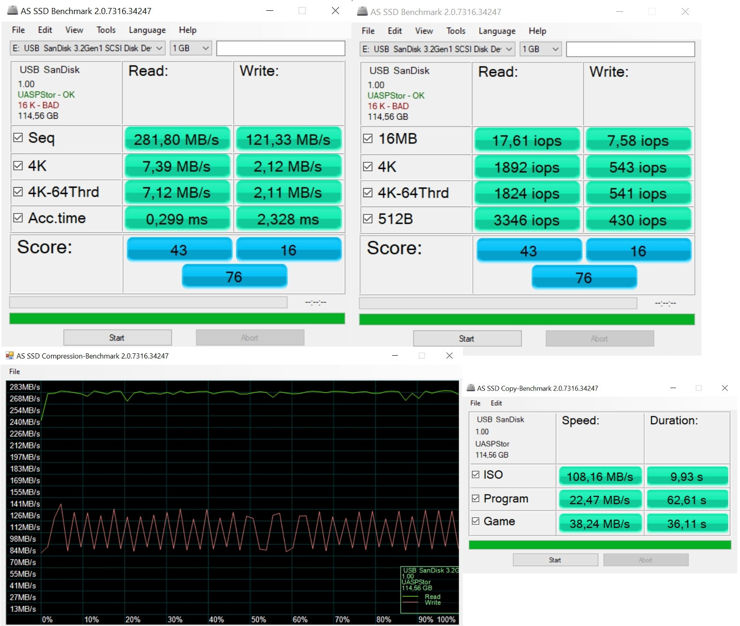This screenshot has width=740, height=626.
Task: Open 1 GB size dropdown in left window
Action: point(191,48)
